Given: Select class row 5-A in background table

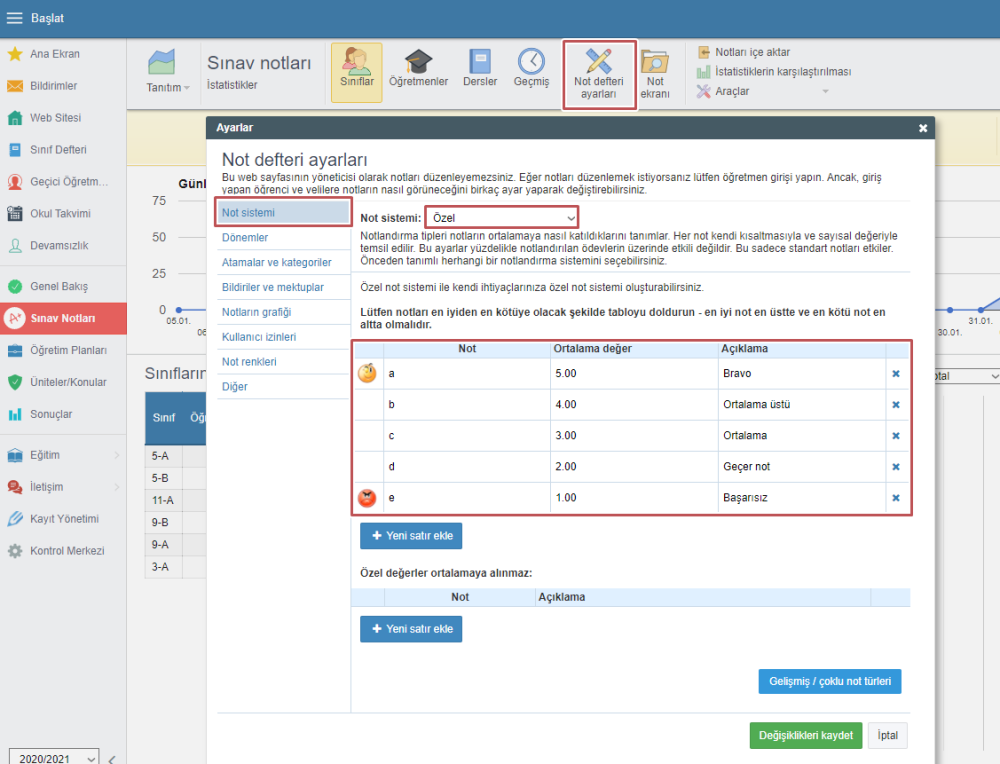Looking at the screenshot, I should 175,456.
